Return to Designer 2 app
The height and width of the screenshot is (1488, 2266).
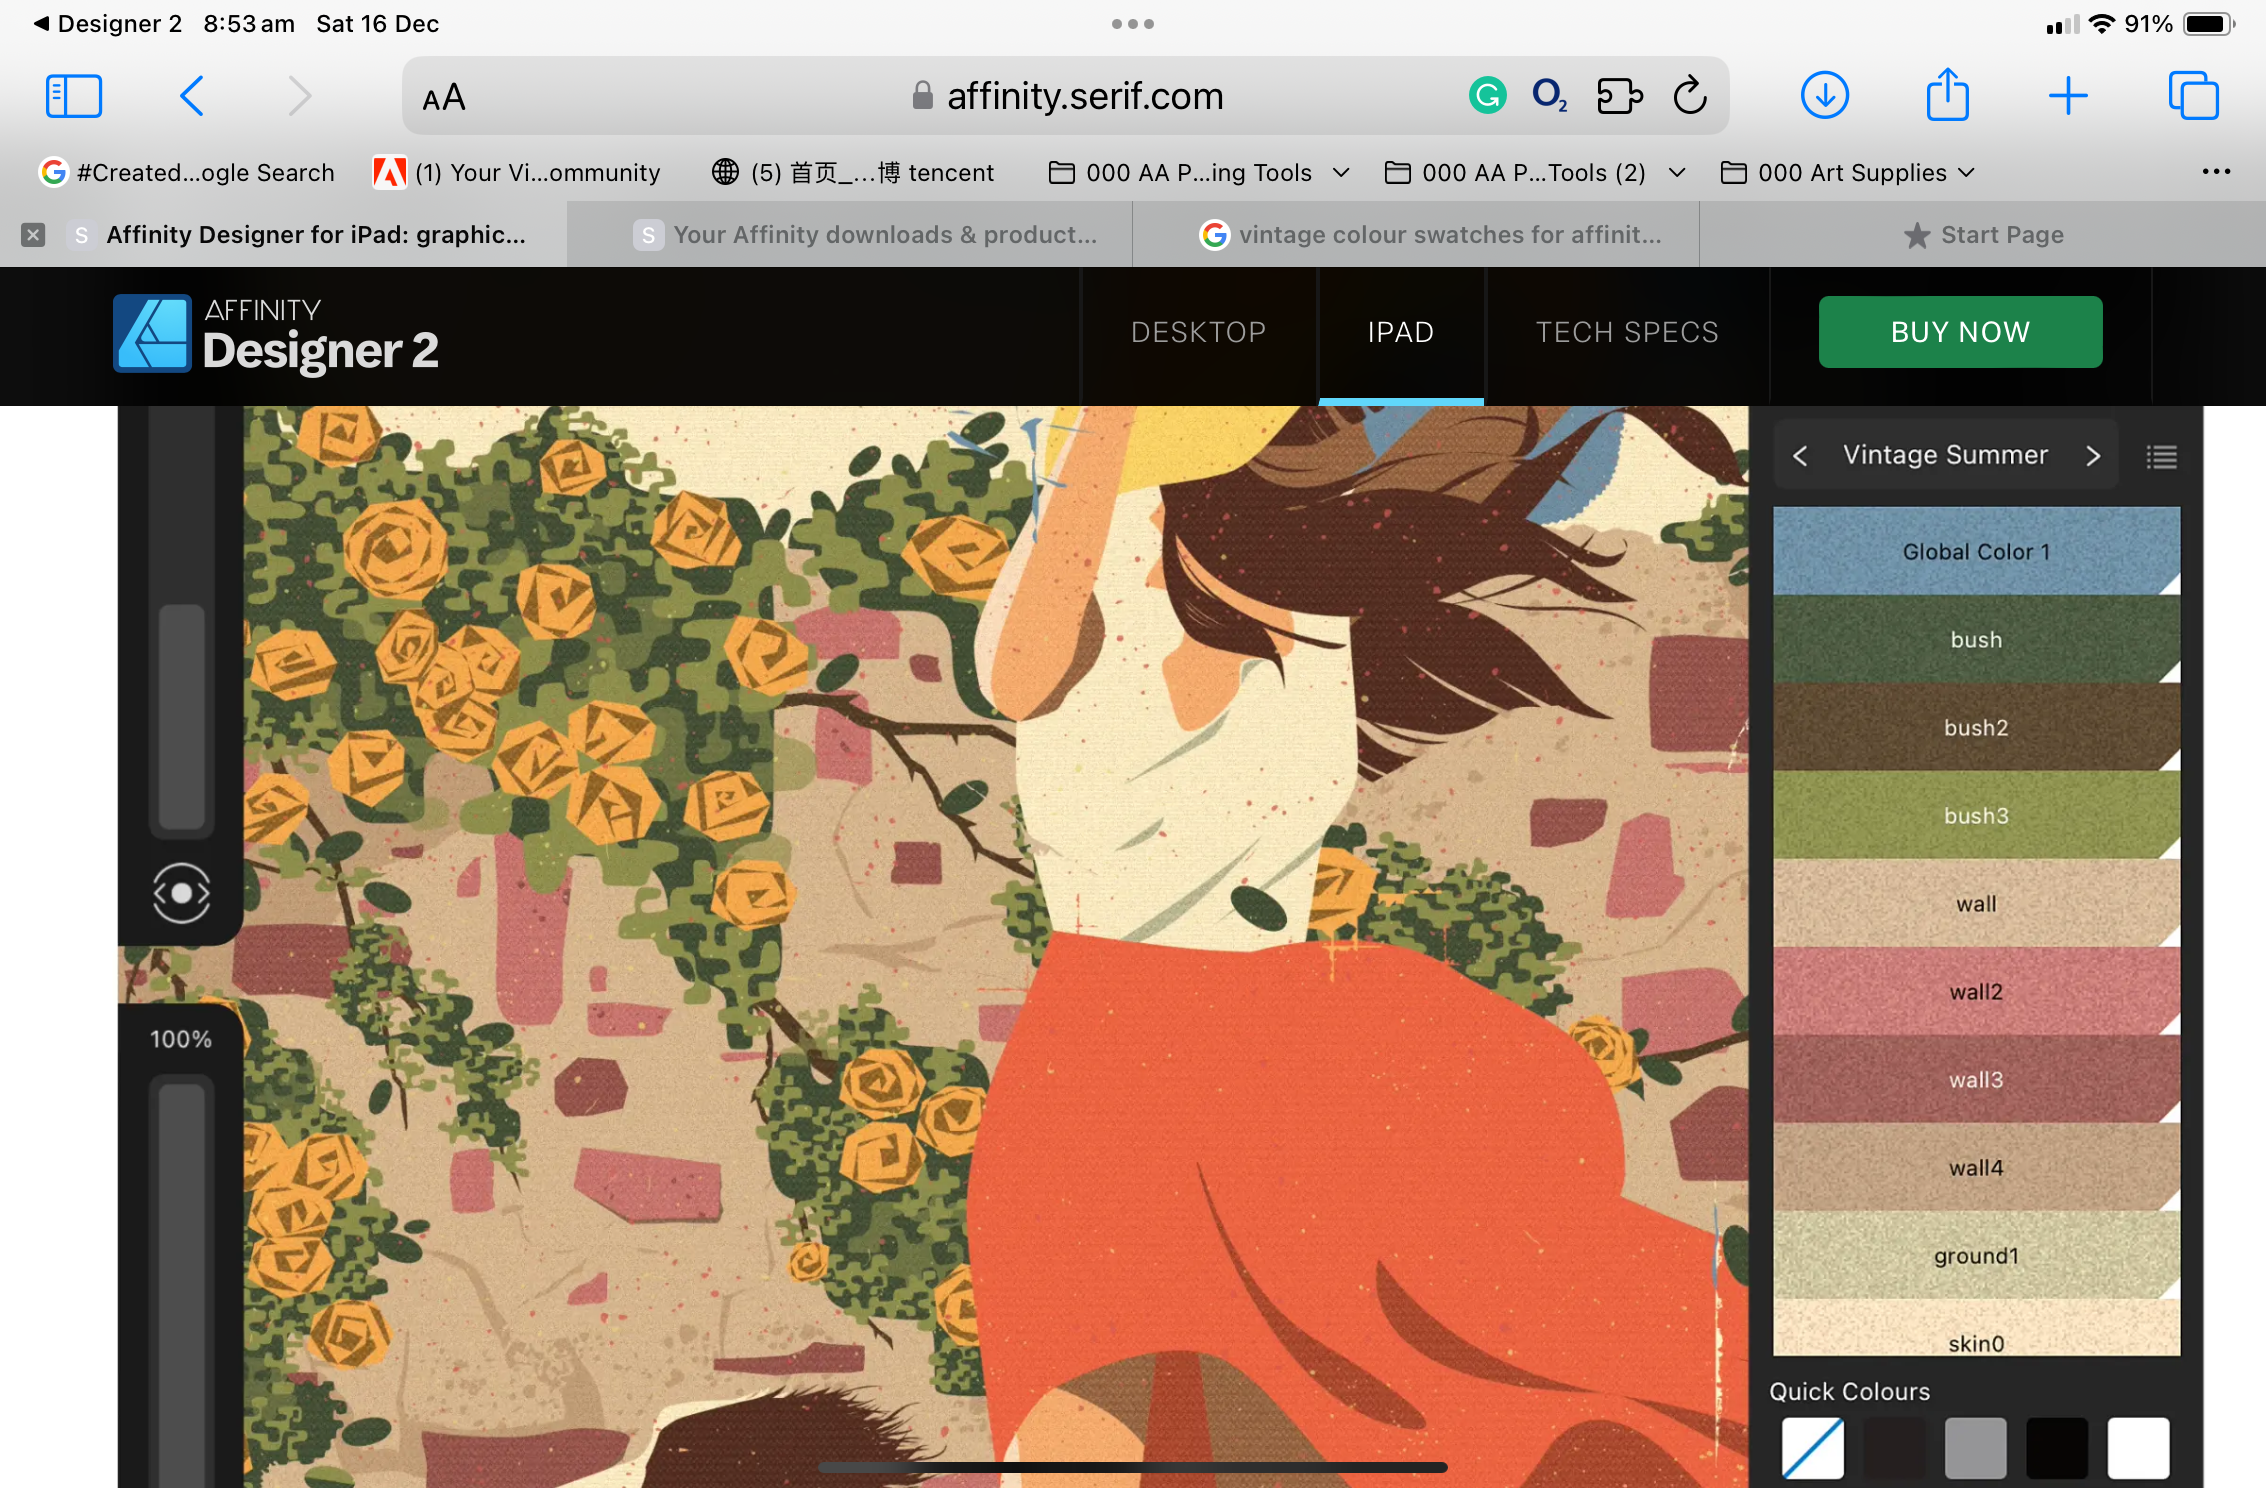click(108, 24)
